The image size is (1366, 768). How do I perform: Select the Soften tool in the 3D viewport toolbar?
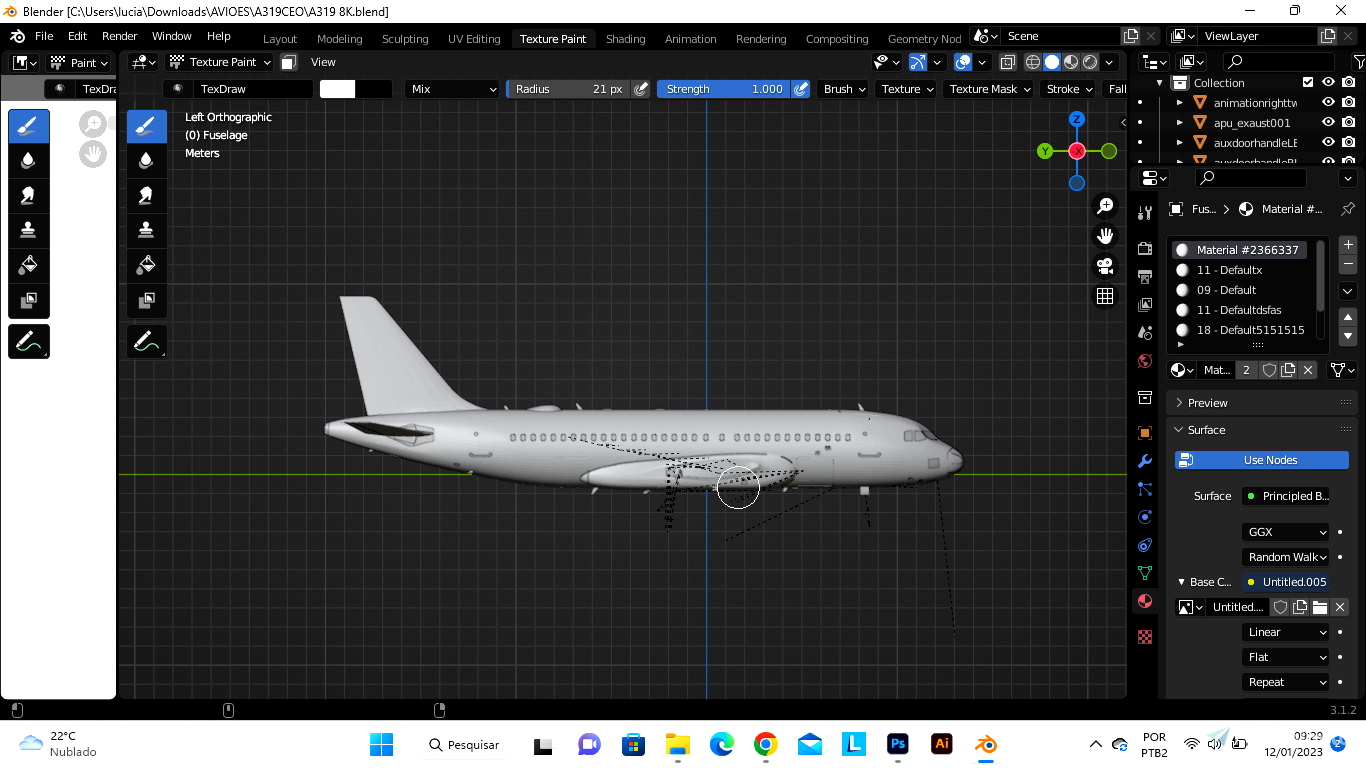(147, 160)
